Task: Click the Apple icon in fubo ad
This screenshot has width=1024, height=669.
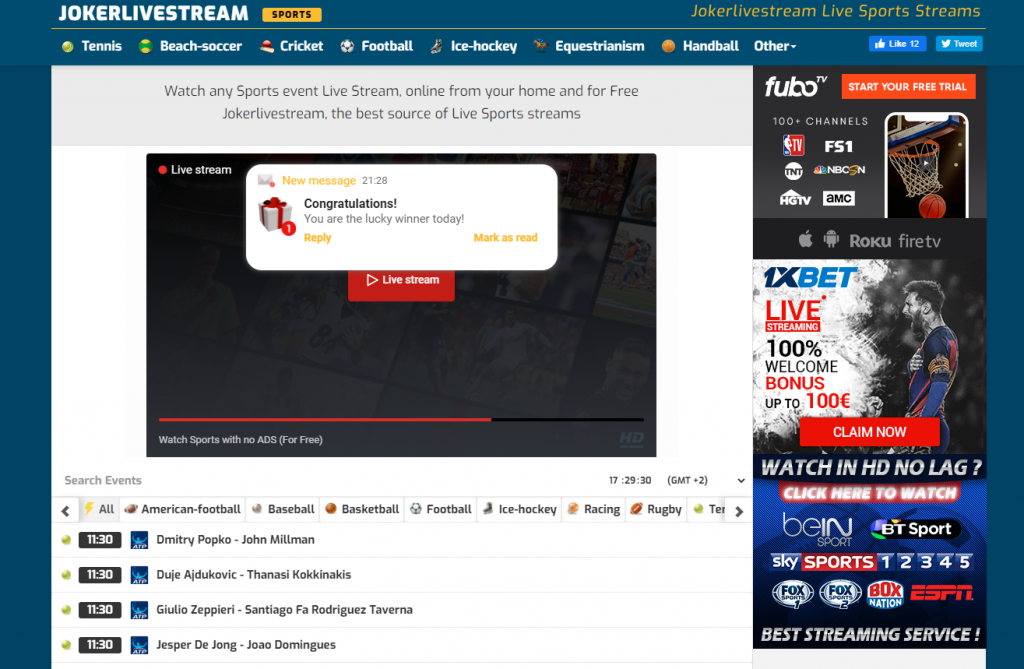Action: tap(806, 240)
